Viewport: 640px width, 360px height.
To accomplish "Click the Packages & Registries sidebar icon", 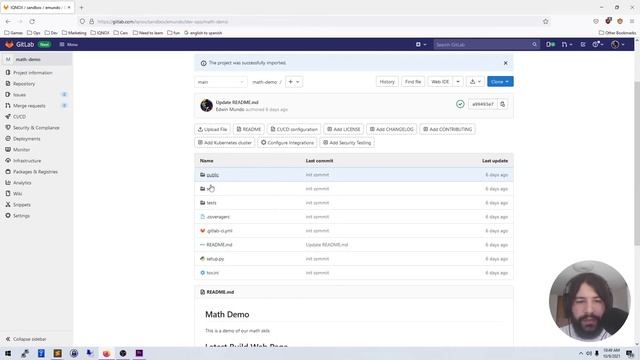I will tap(8, 172).
